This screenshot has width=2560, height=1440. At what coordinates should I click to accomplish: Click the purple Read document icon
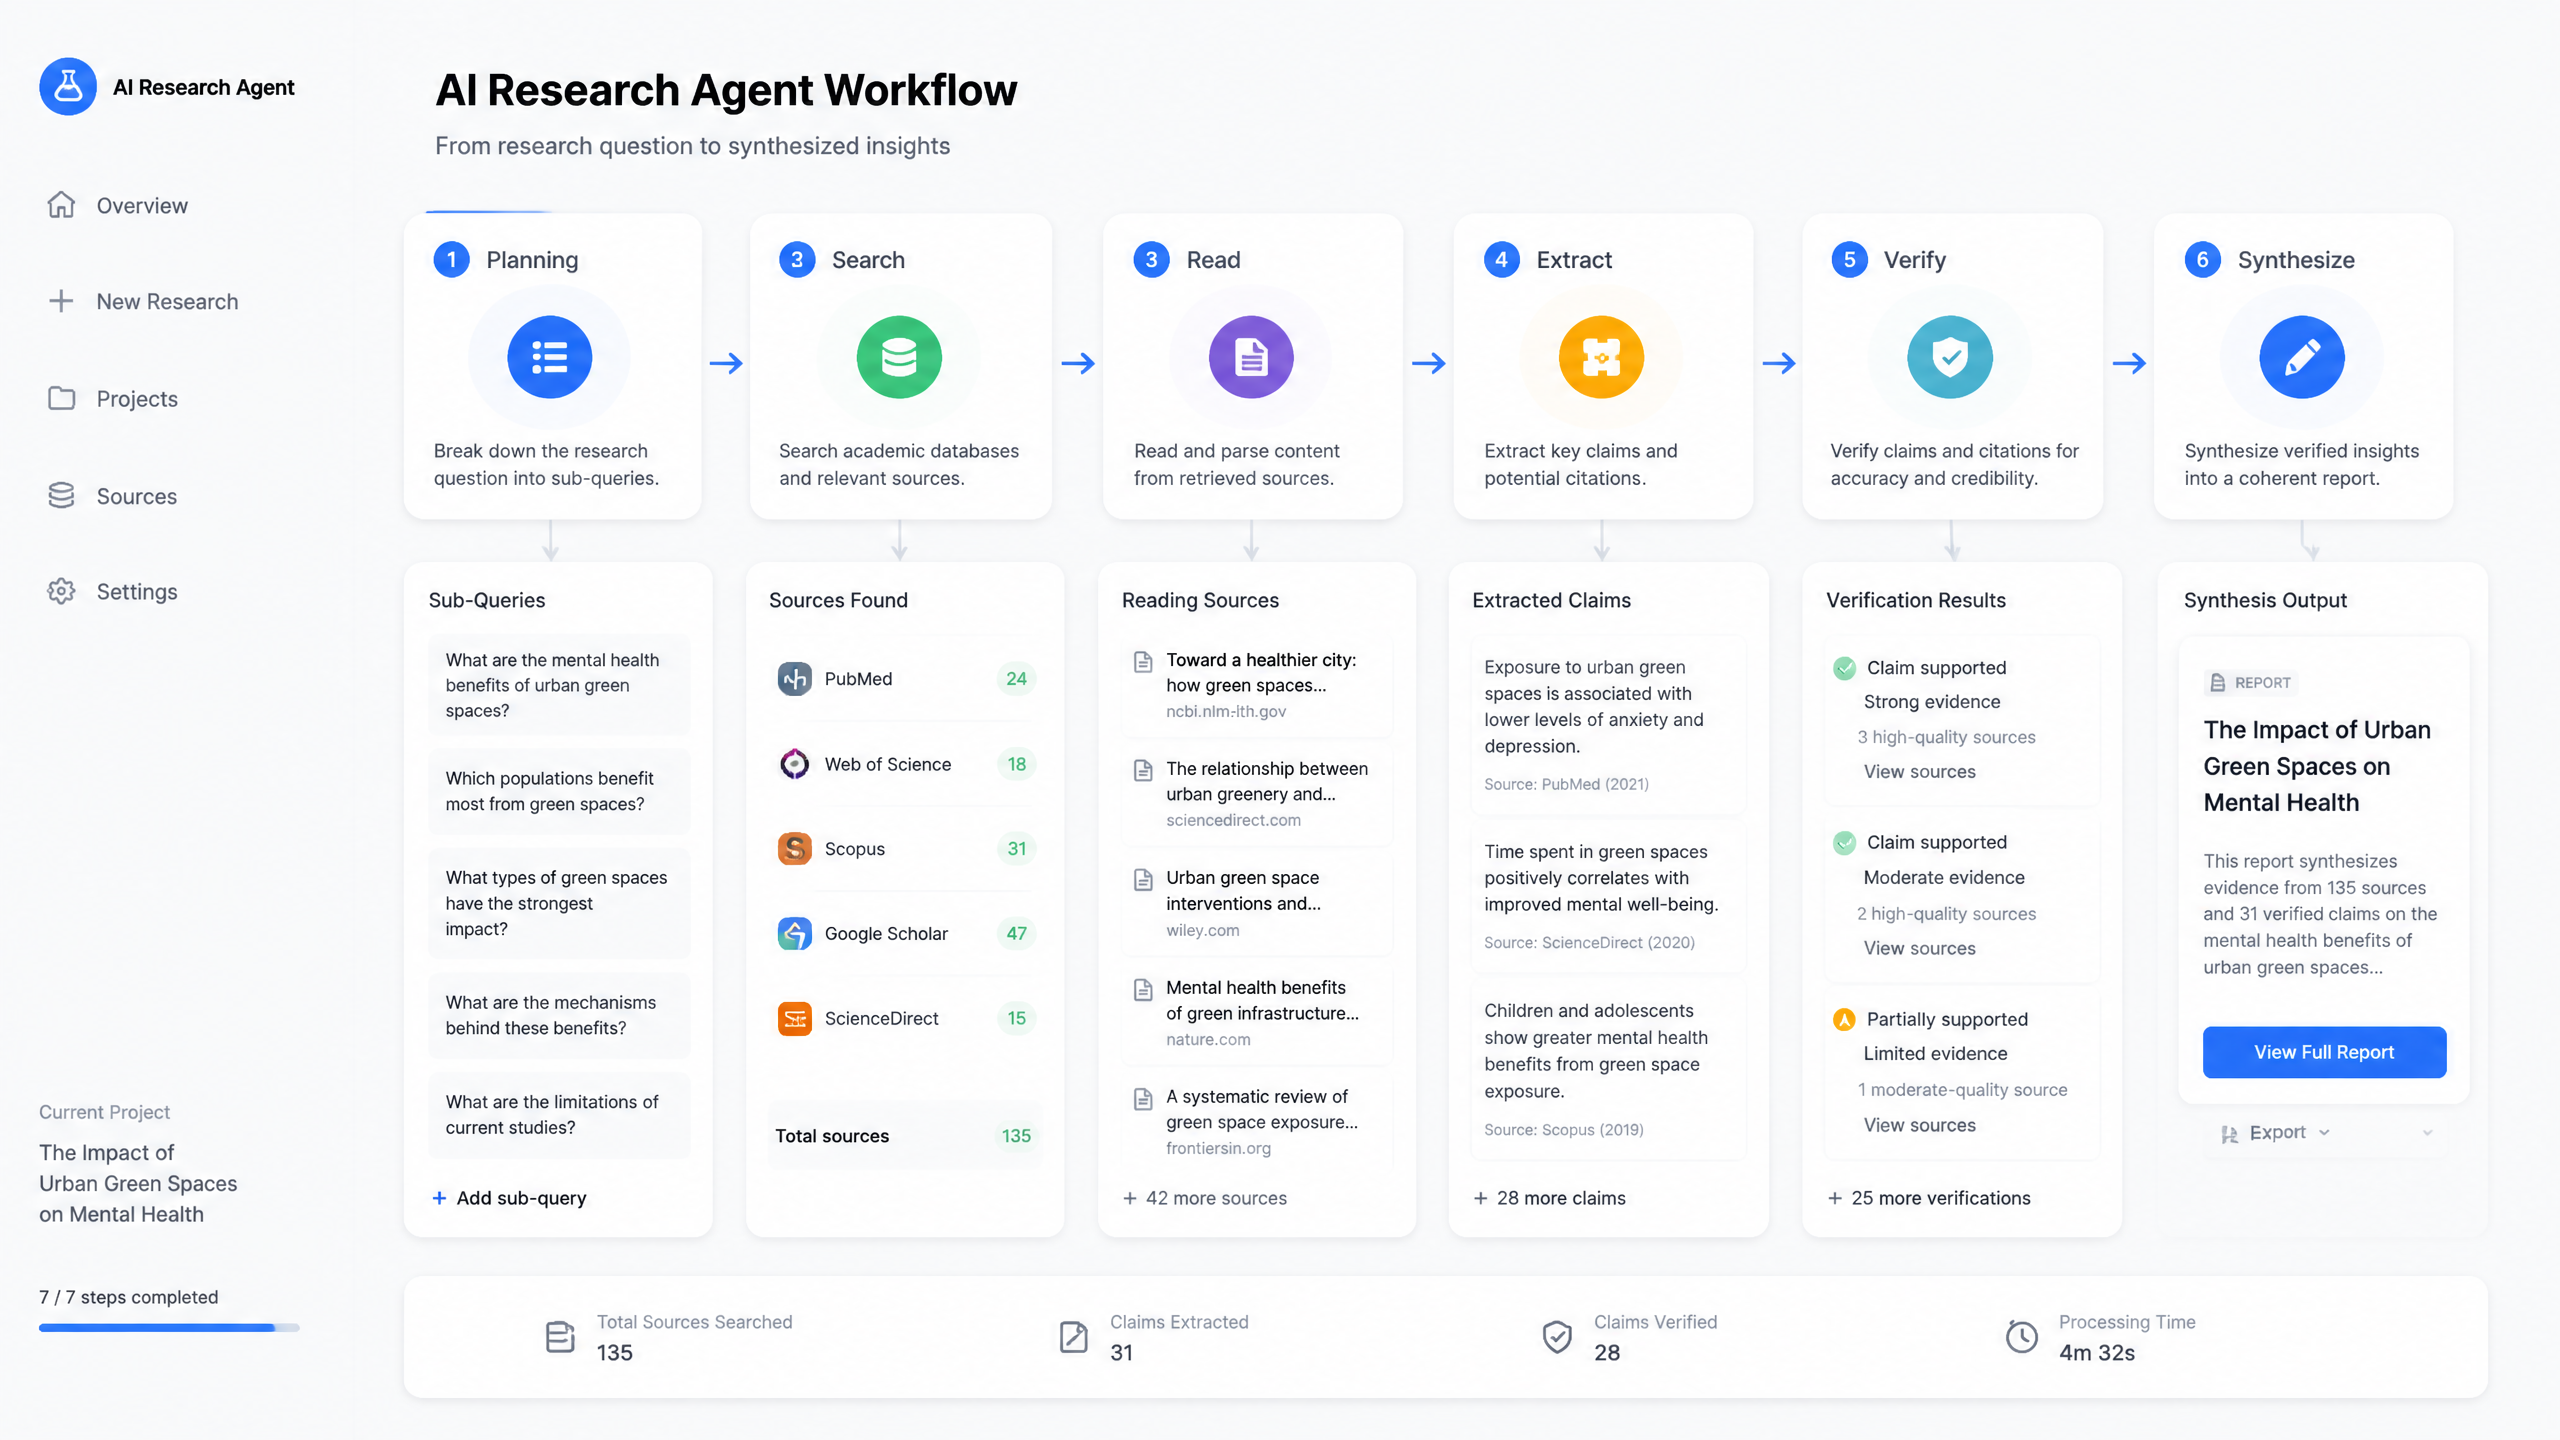point(1251,357)
